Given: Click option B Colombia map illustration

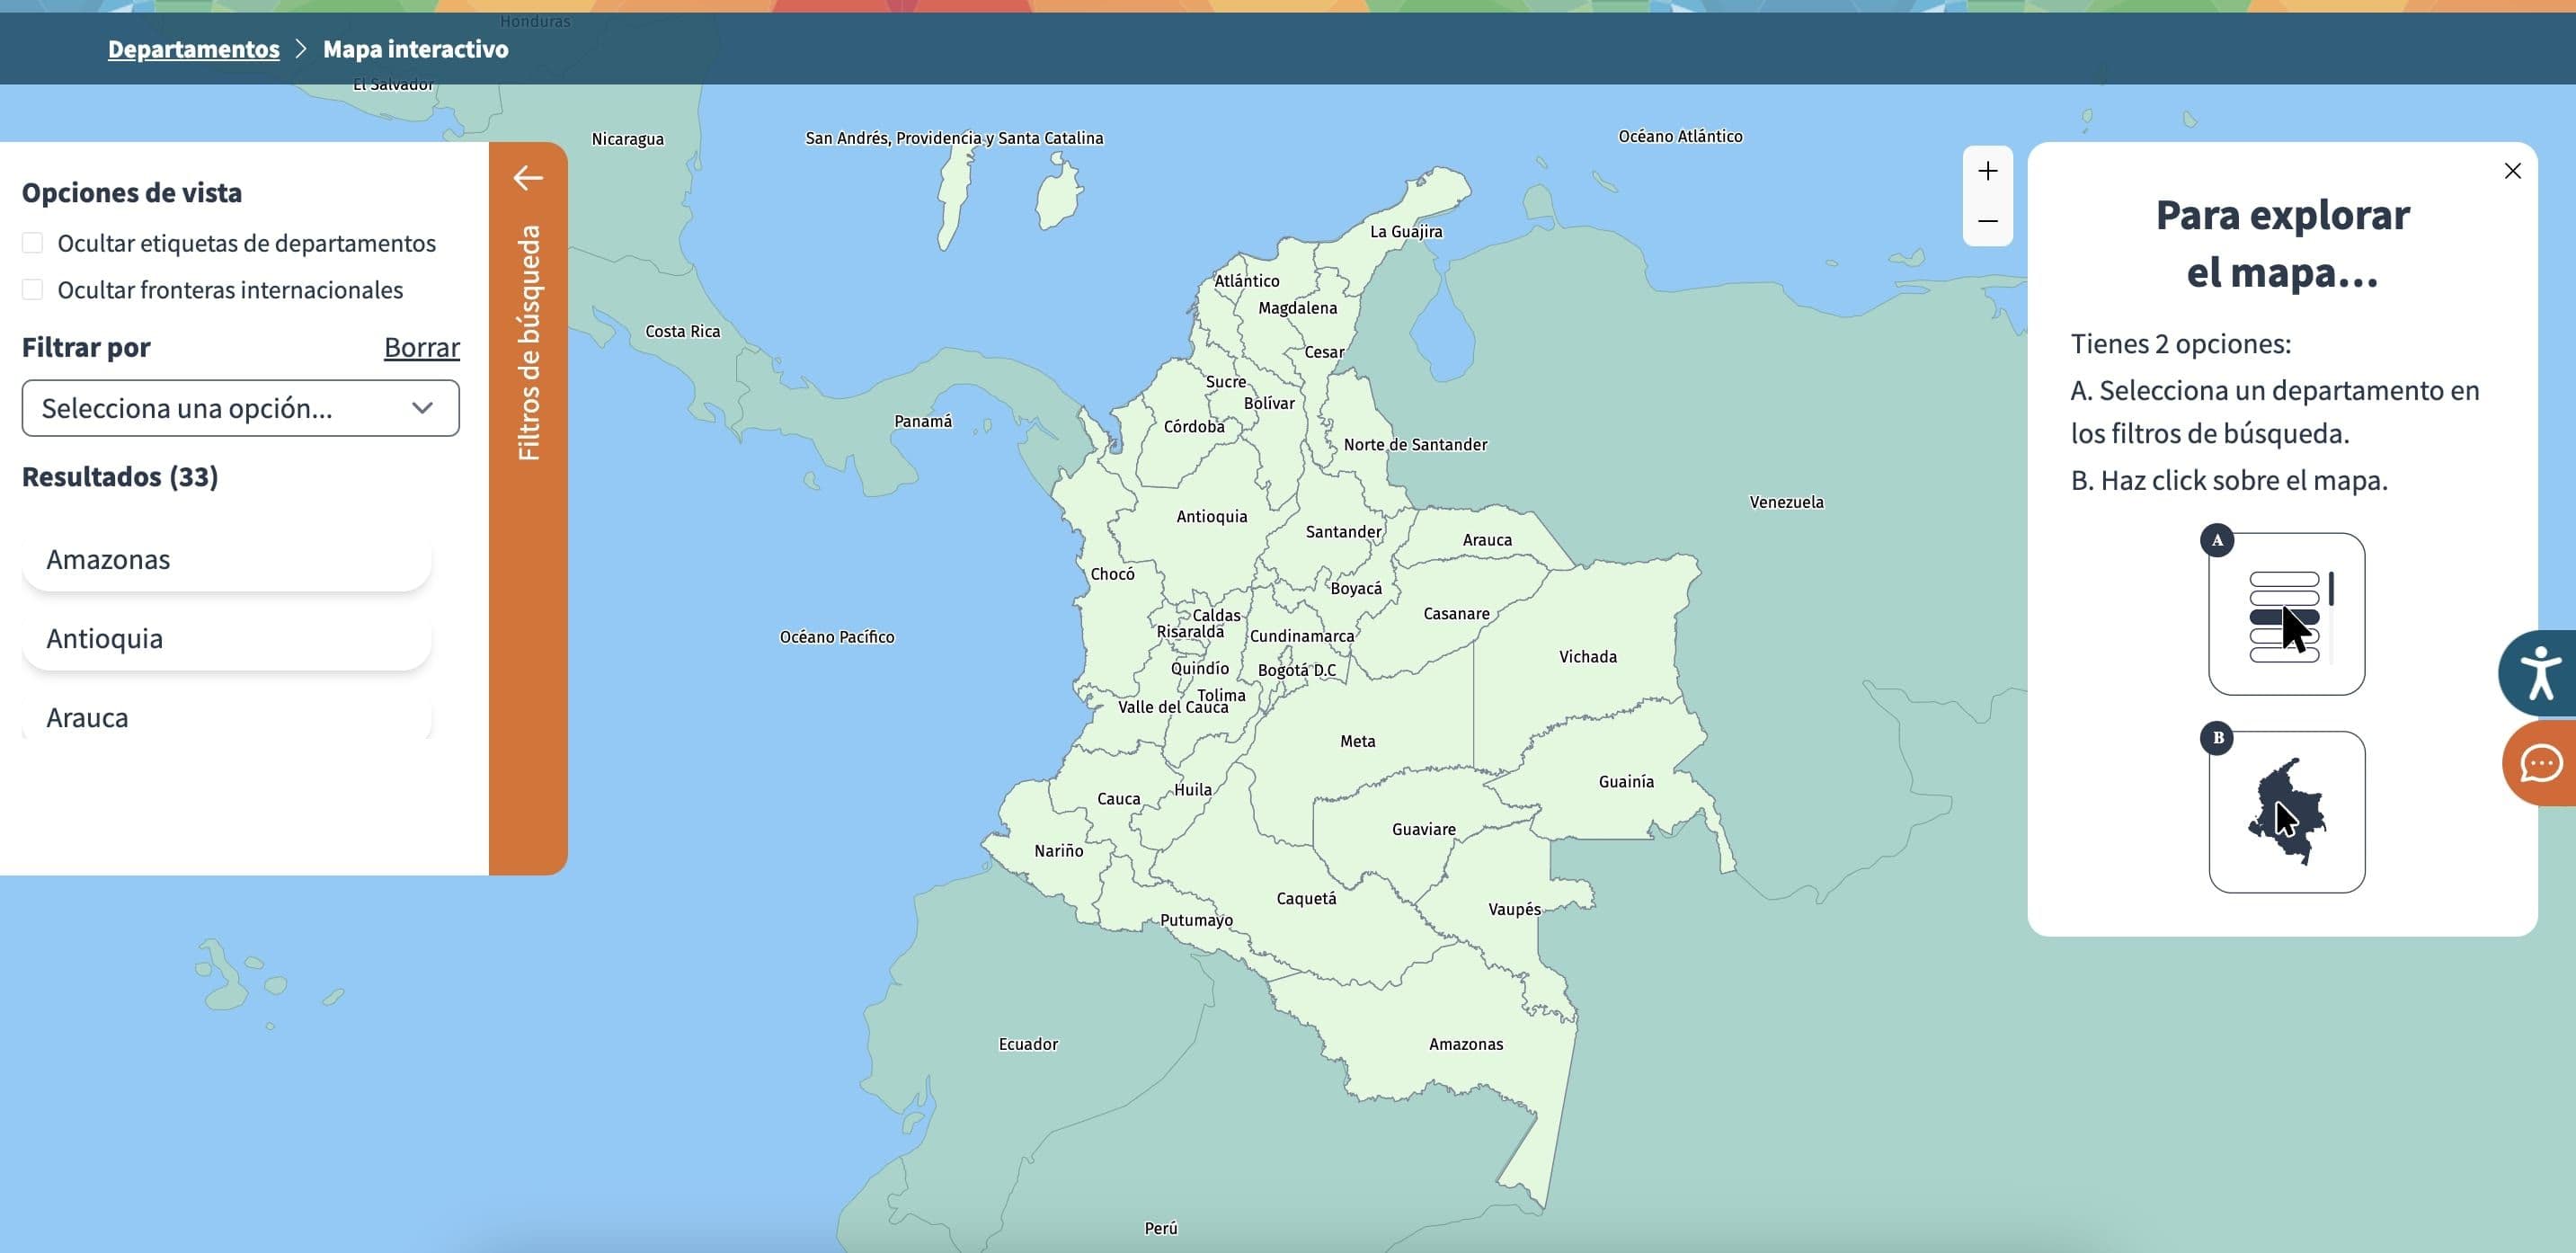Looking at the screenshot, I should click(2286, 811).
